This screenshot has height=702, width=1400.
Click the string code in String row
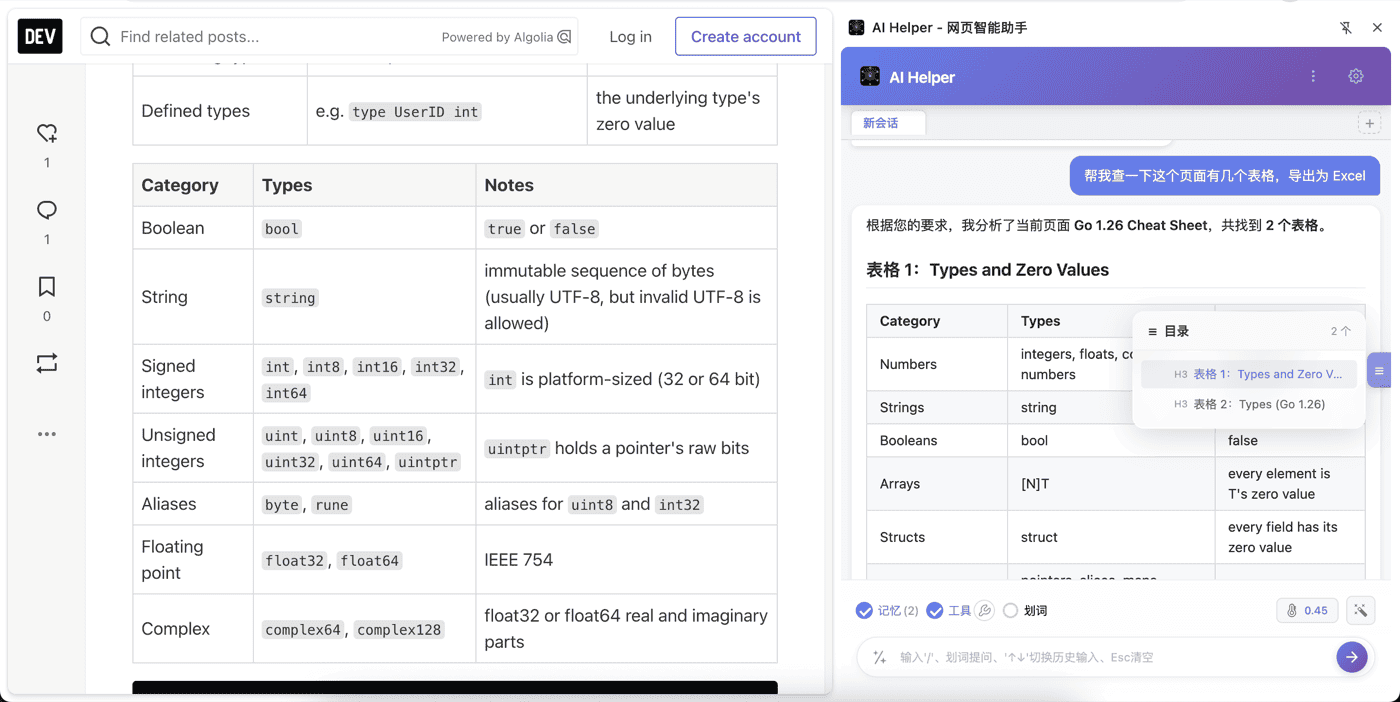(290, 298)
